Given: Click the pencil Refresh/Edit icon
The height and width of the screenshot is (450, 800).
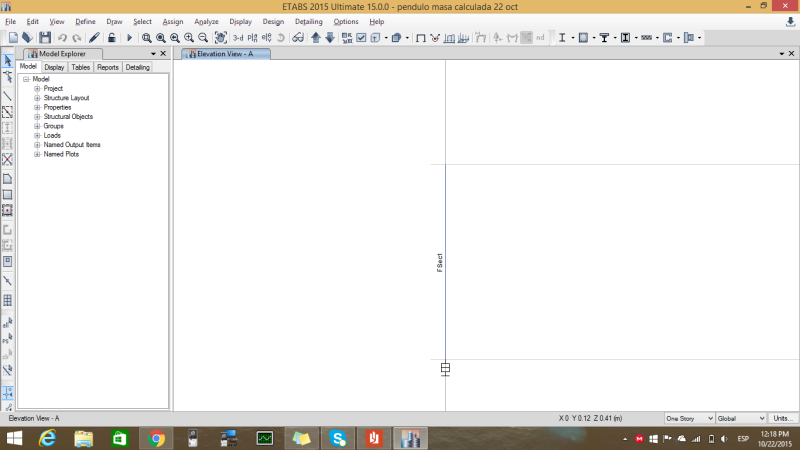Looking at the screenshot, I should [x=94, y=37].
